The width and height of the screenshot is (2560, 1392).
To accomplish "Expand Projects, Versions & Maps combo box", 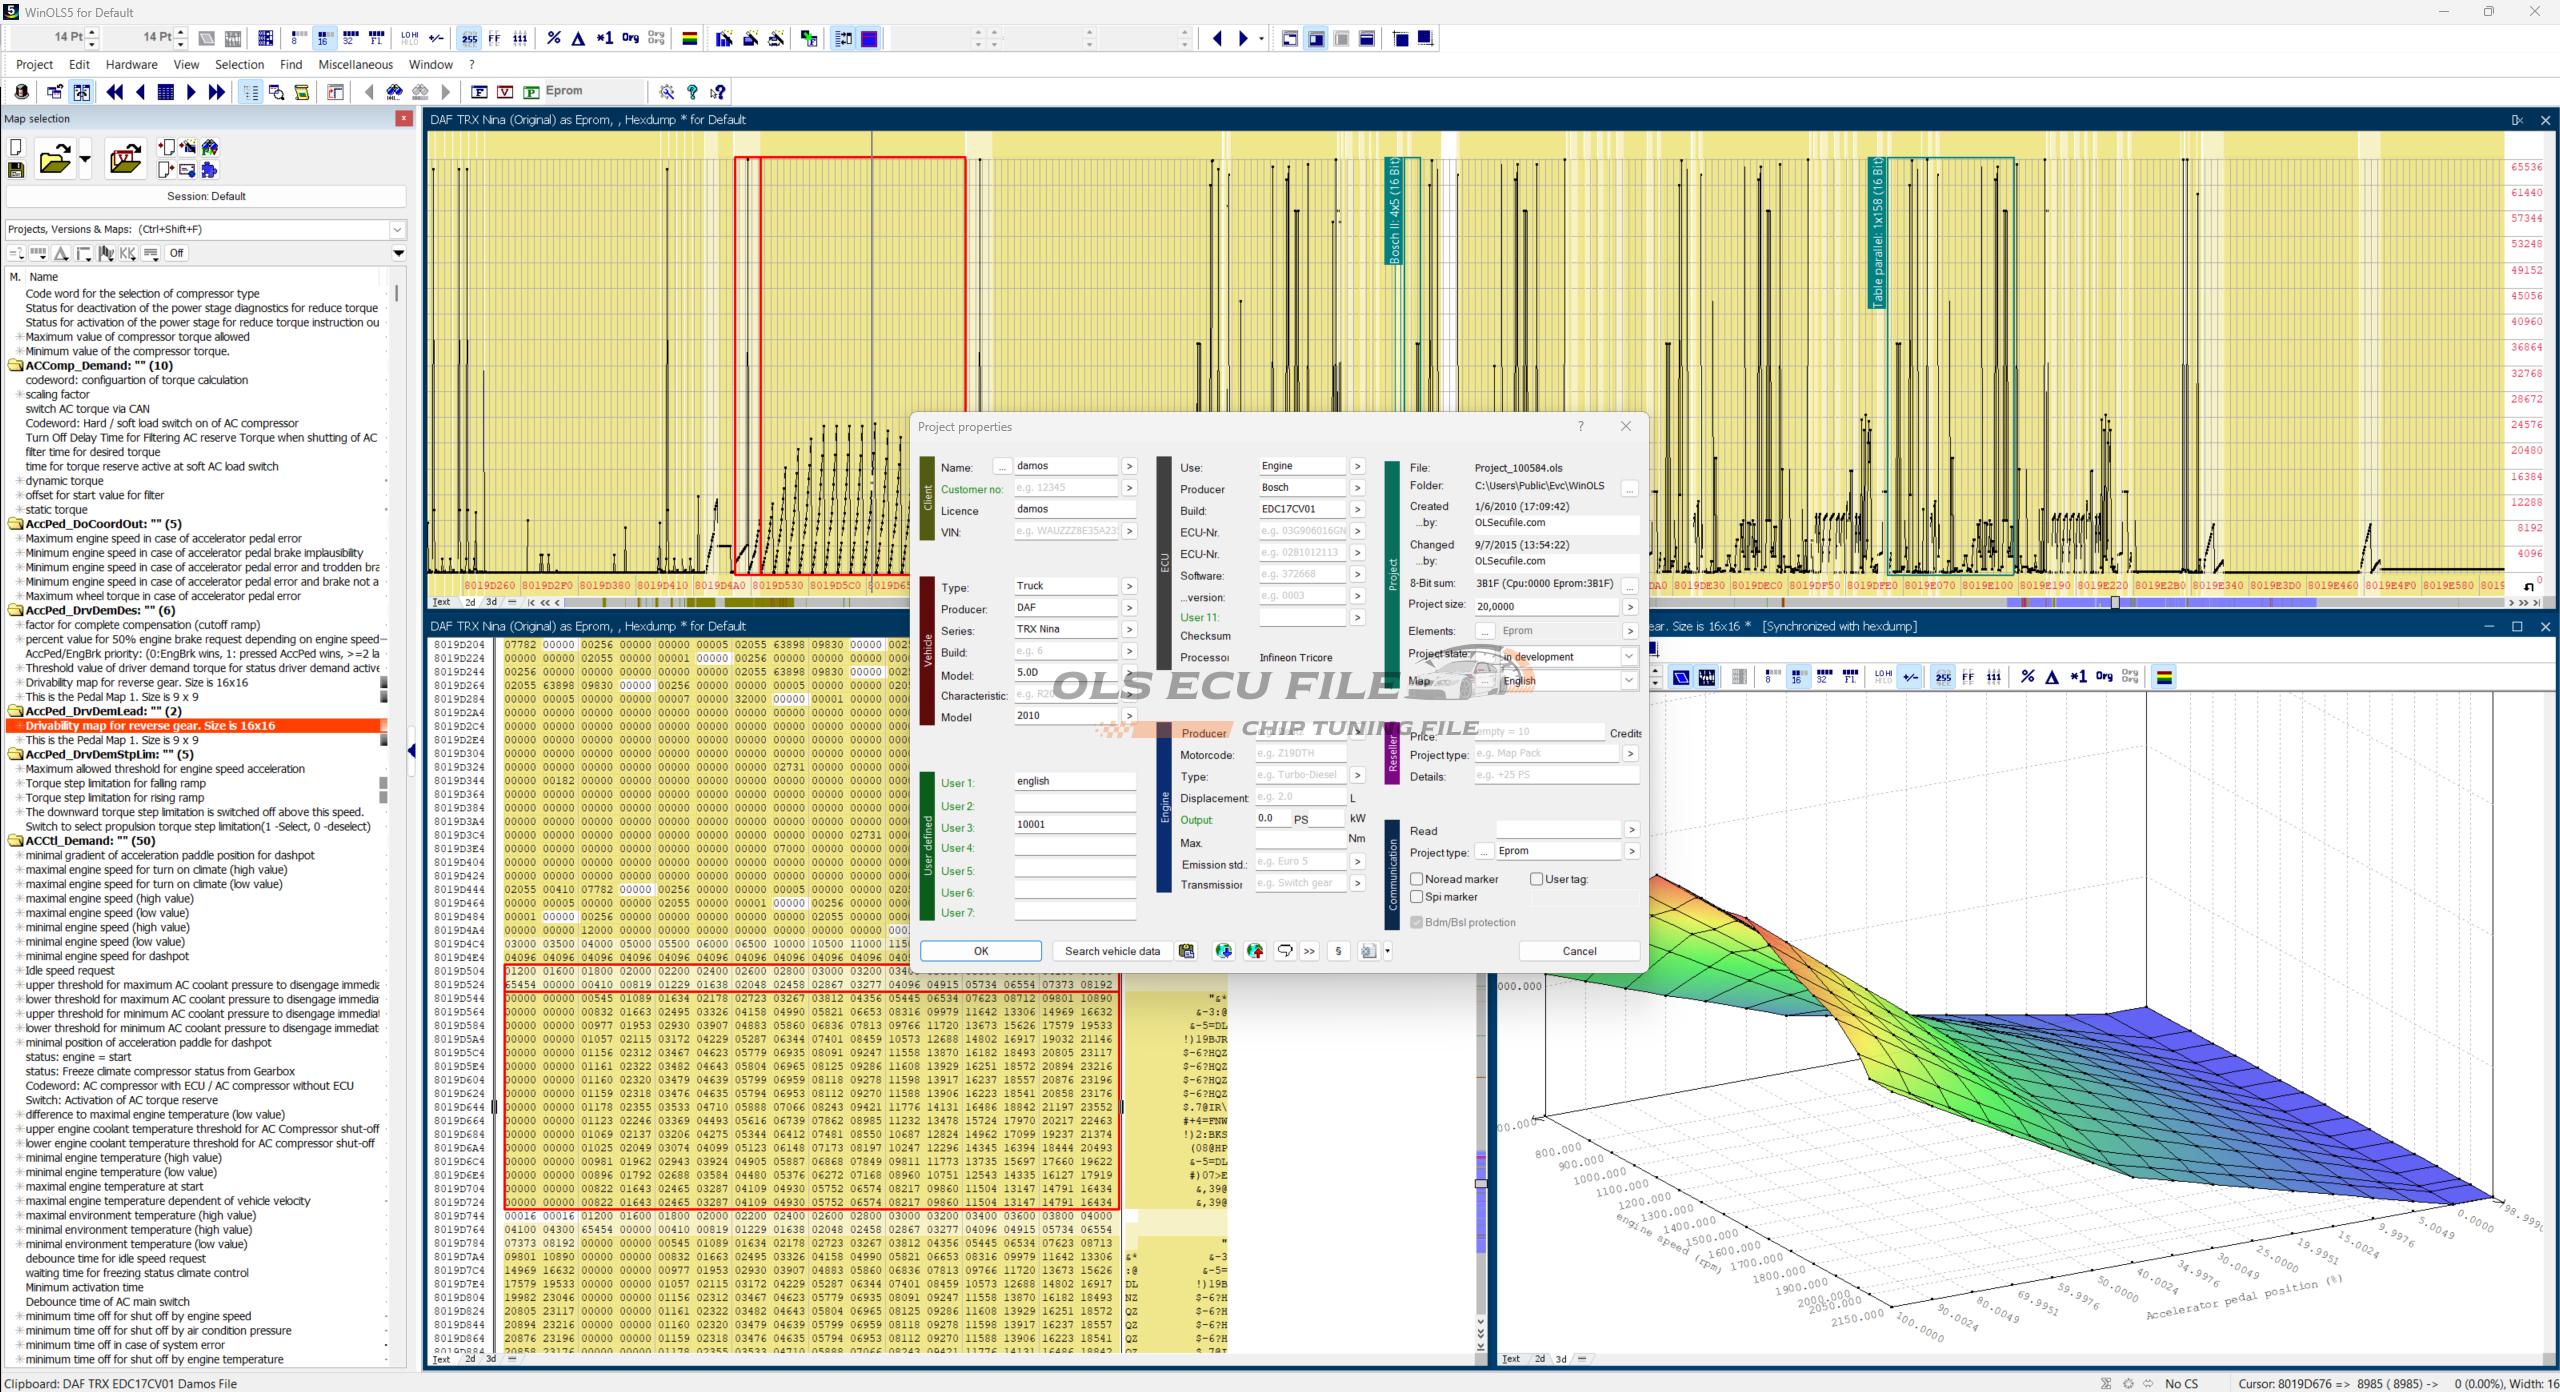I will 397,229.
